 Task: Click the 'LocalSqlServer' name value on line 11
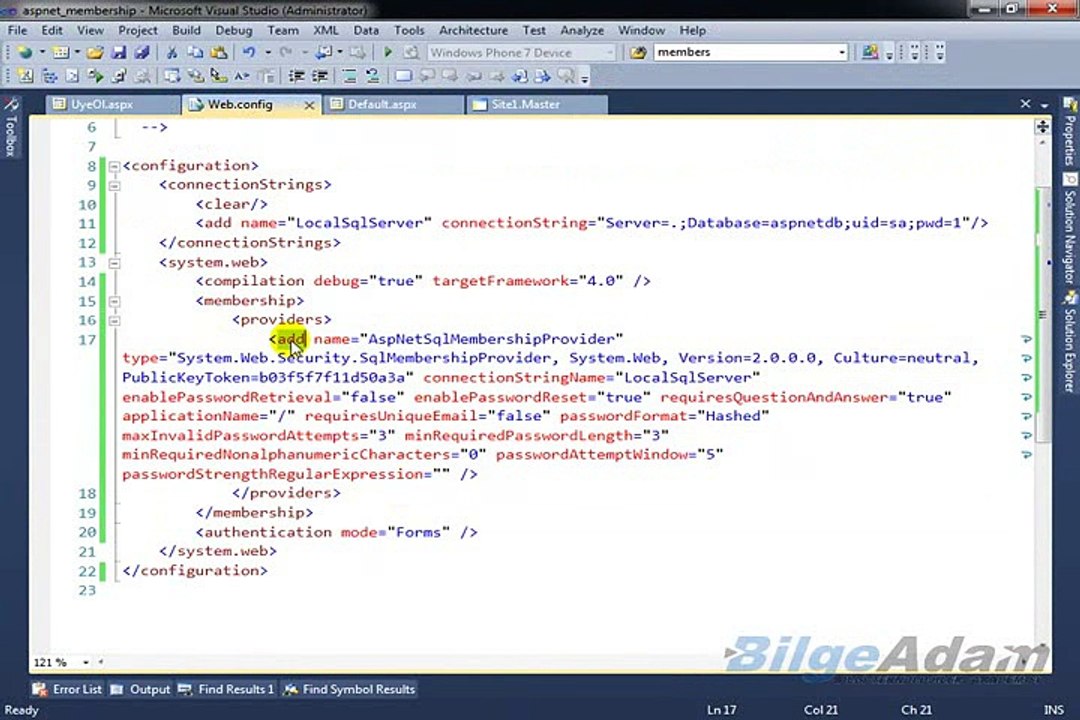360,223
